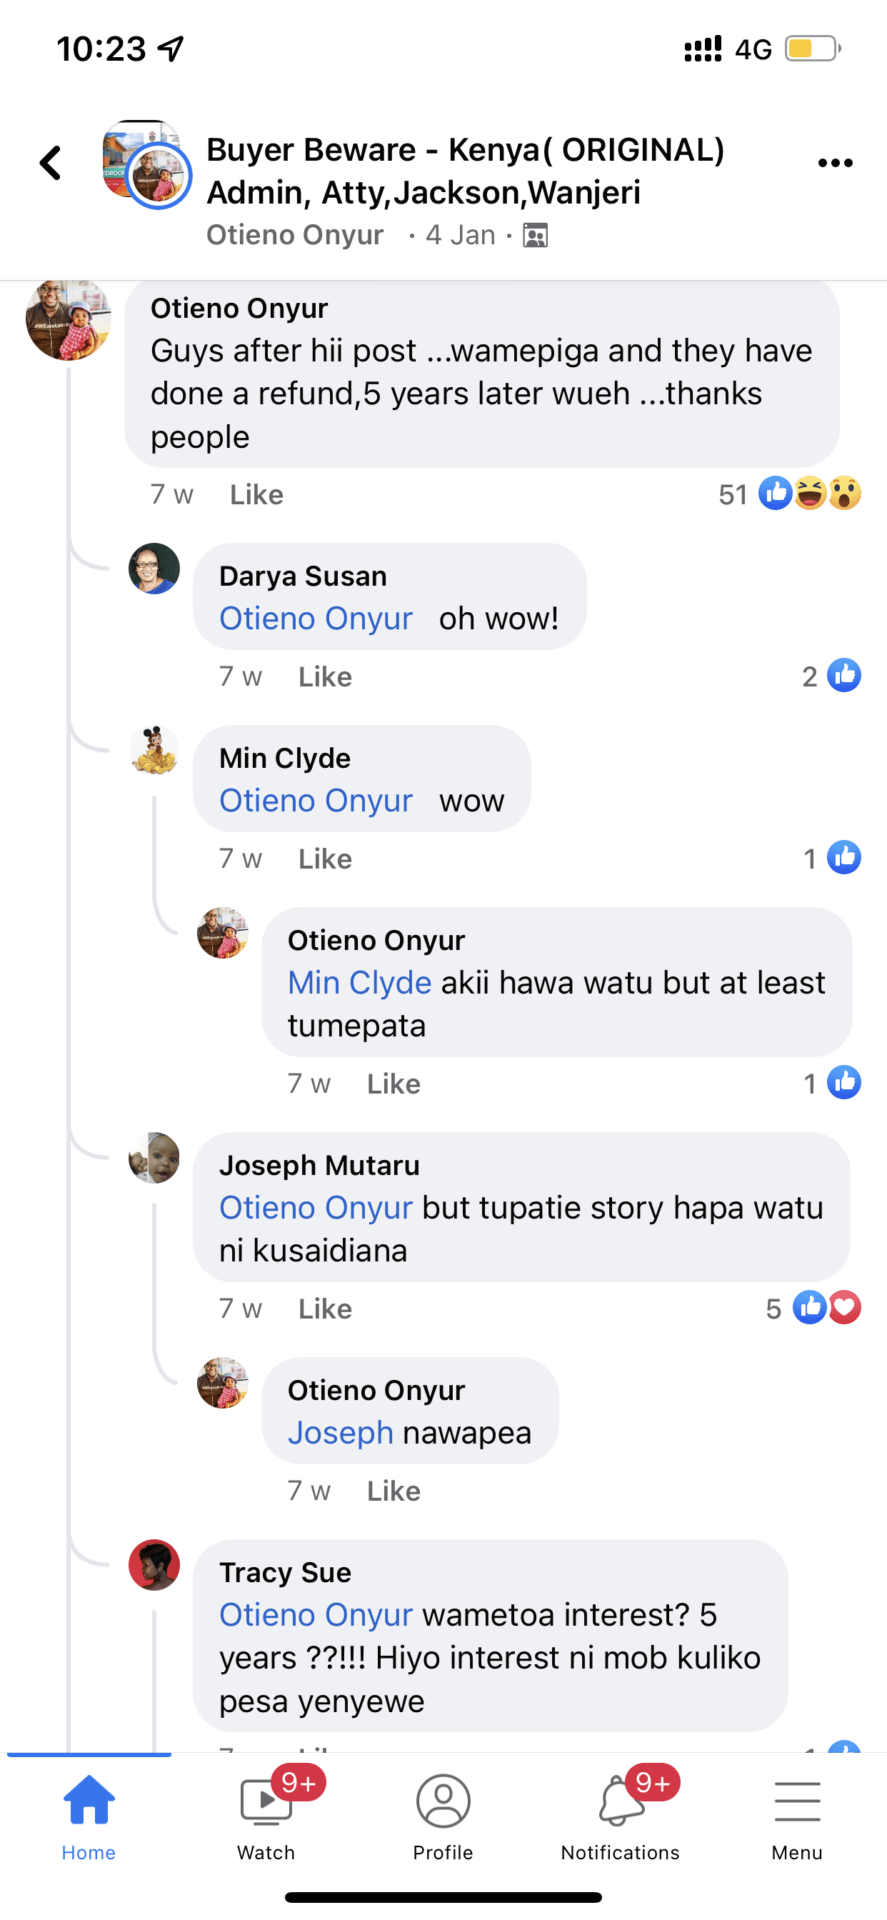Open the Watch tab
Image resolution: width=887 pixels, height=1920 pixels.
(x=266, y=1817)
